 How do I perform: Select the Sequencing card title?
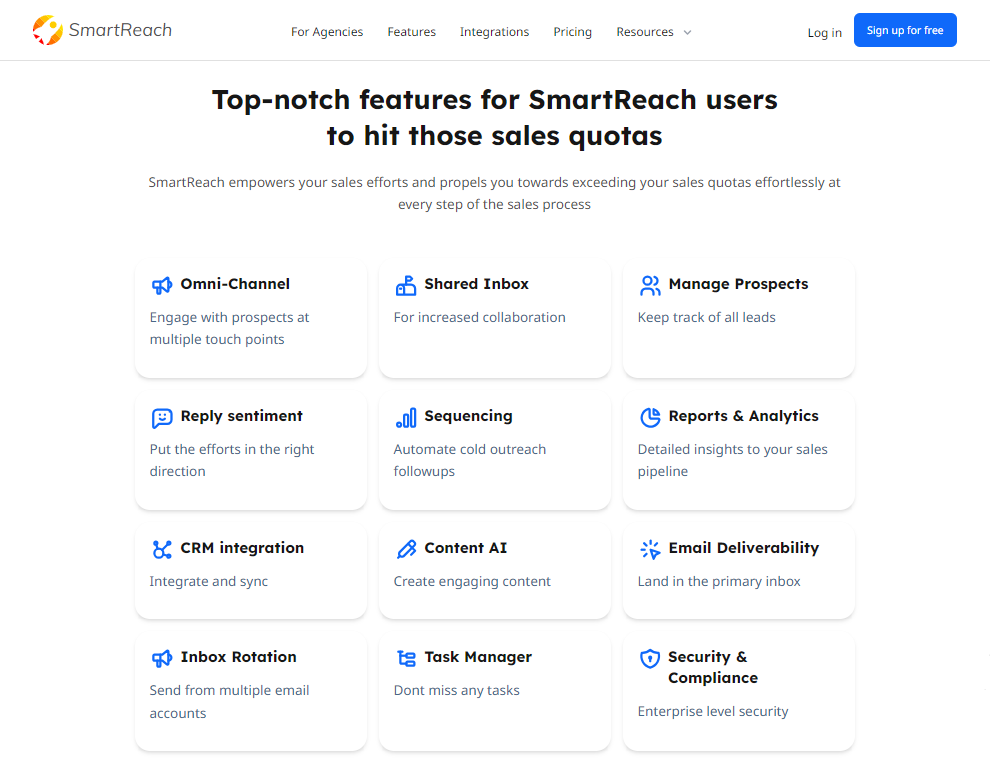pyautogui.click(x=468, y=416)
